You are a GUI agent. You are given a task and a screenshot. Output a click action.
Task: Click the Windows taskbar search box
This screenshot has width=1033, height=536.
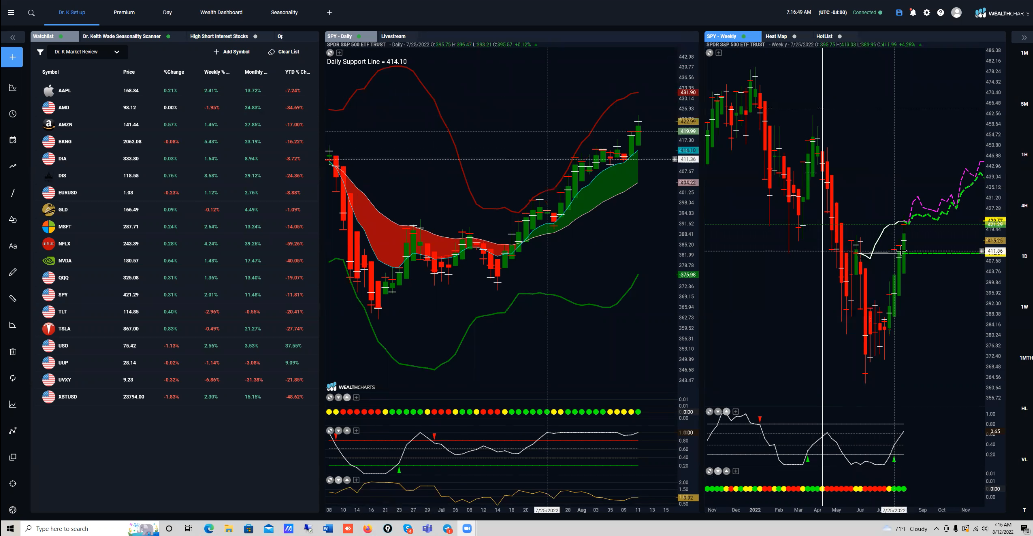[91, 529]
